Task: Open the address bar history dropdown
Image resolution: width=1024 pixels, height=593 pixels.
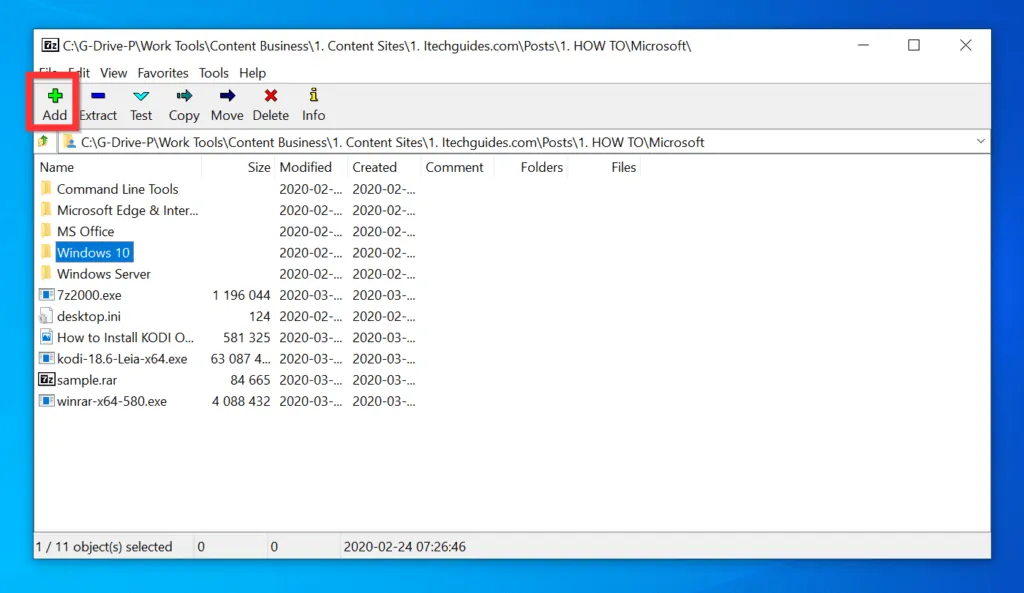Action: coord(979,141)
